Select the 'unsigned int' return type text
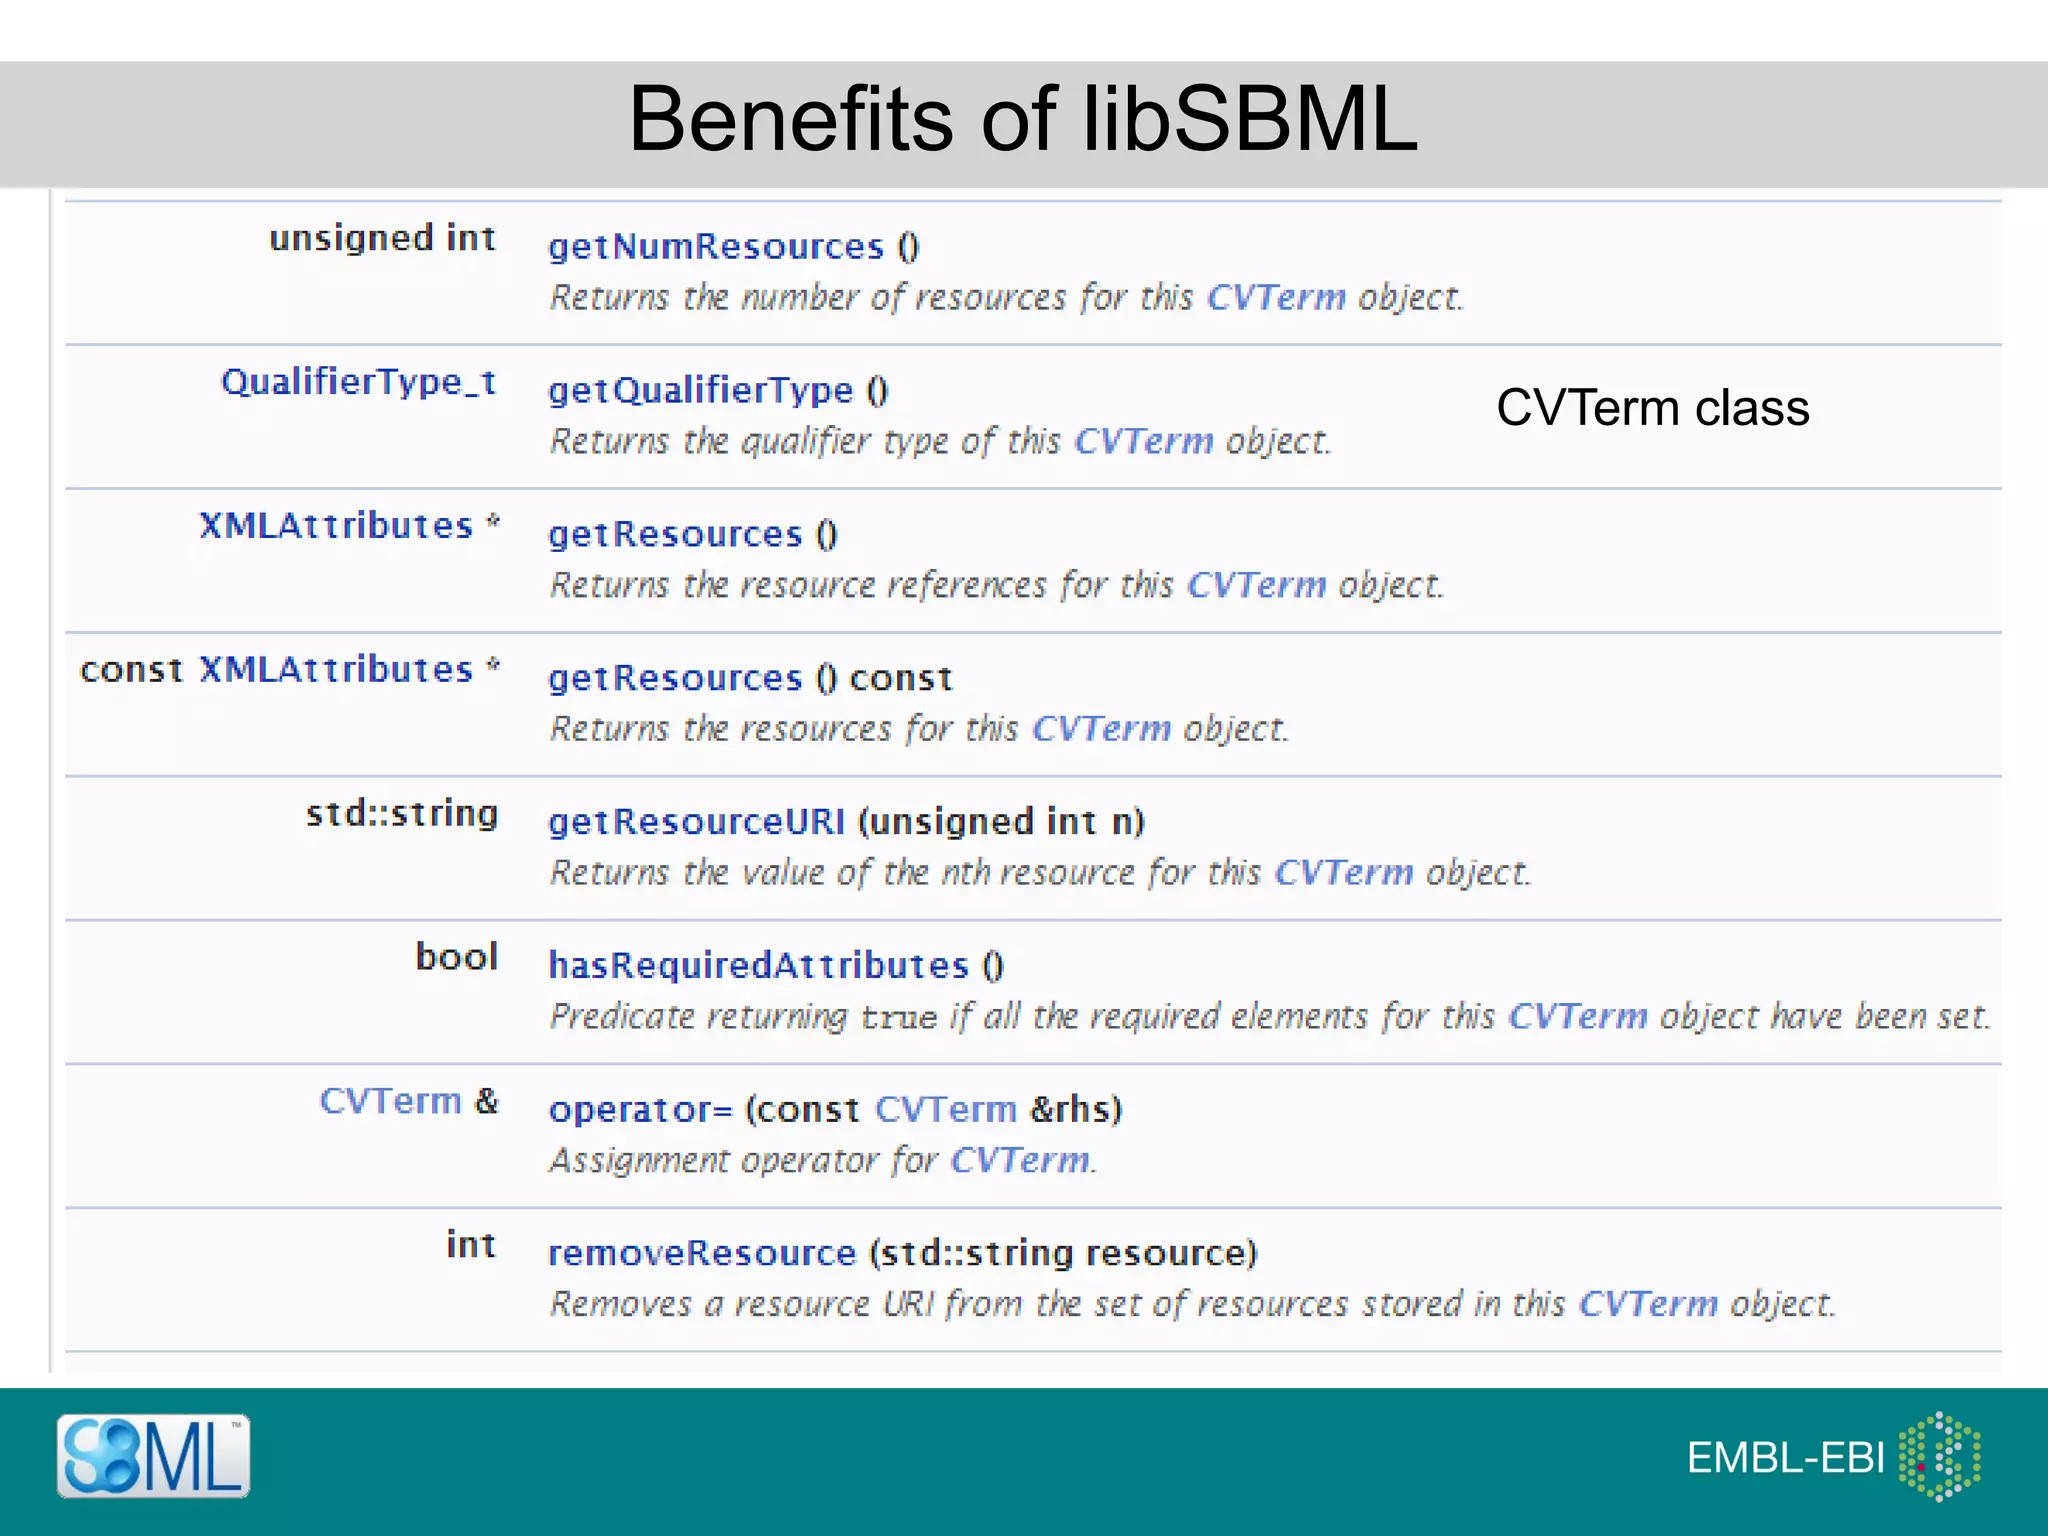The height and width of the screenshot is (1536, 2048). 383,239
